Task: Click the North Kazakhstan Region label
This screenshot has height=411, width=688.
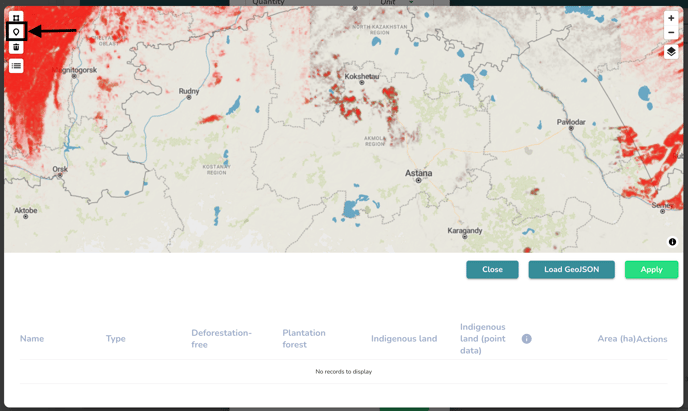Action: click(x=380, y=29)
